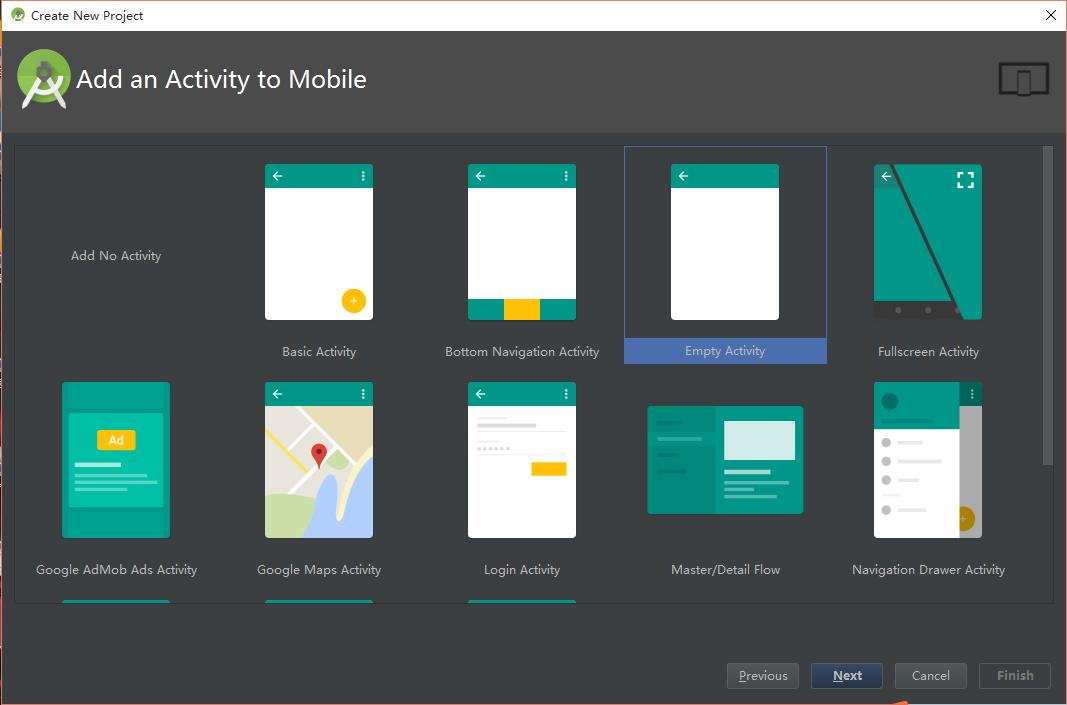The image size is (1067, 705).
Task: Cancel the new project wizard
Action: (930, 676)
